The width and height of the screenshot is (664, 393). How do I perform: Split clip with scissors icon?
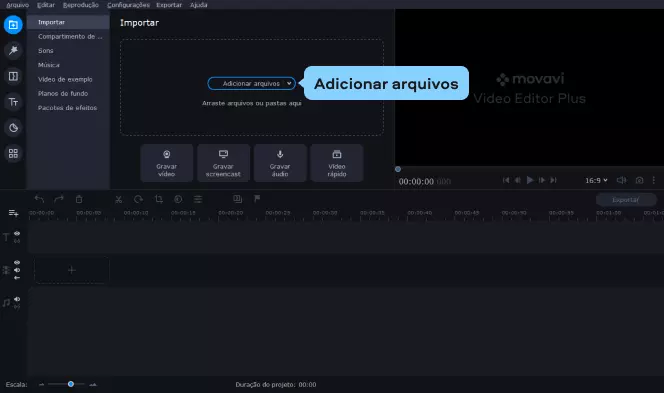pyautogui.click(x=119, y=199)
